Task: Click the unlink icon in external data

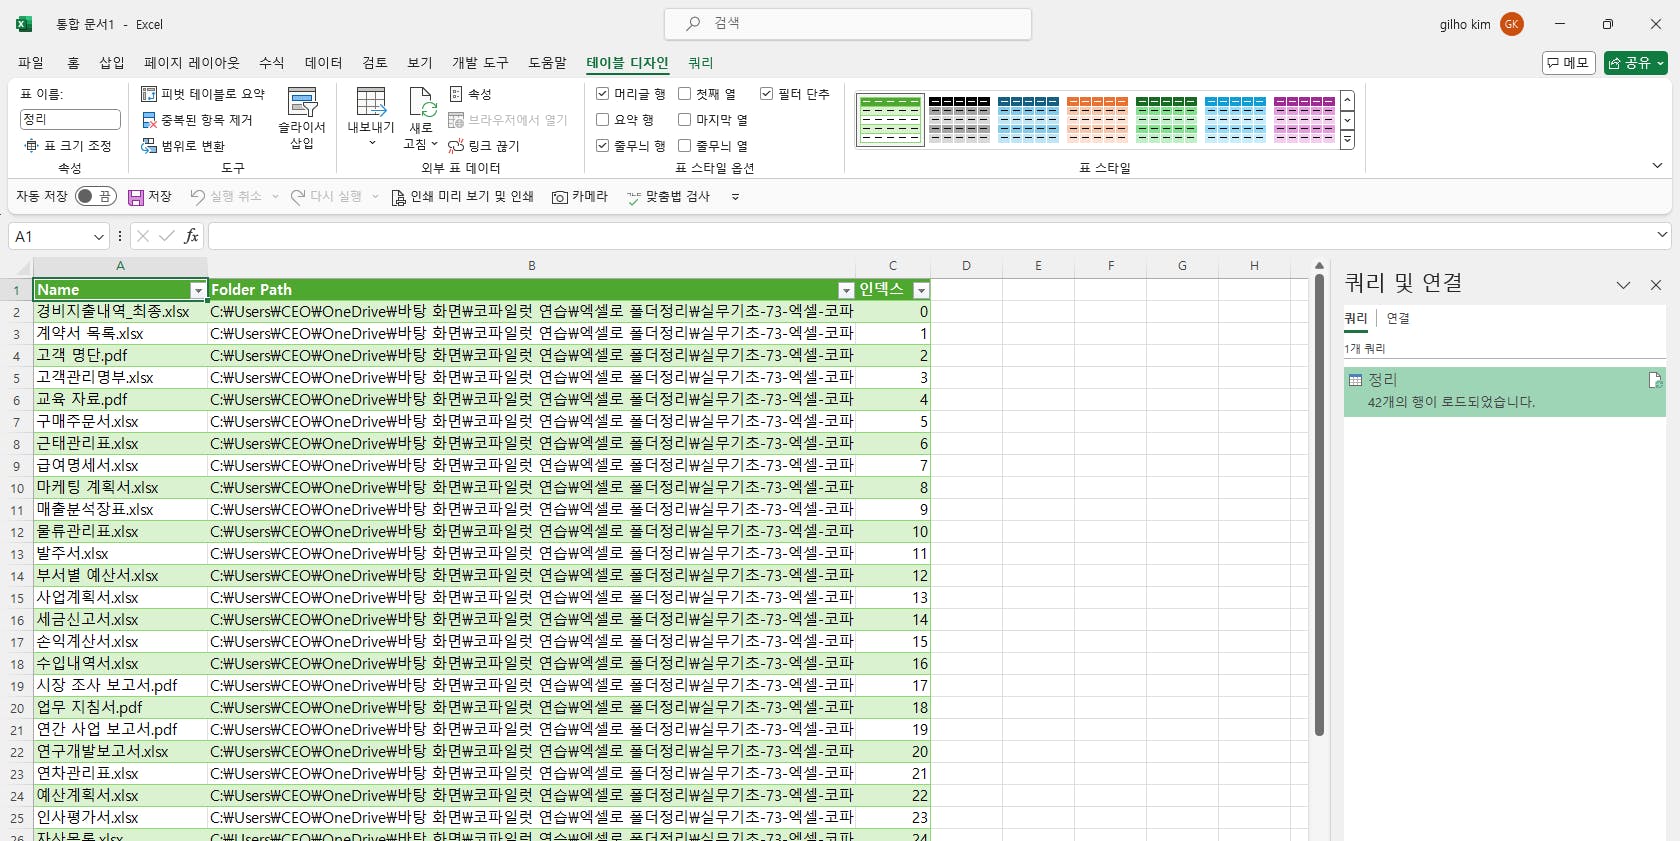Action: pyautogui.click(x=456, y=146)
